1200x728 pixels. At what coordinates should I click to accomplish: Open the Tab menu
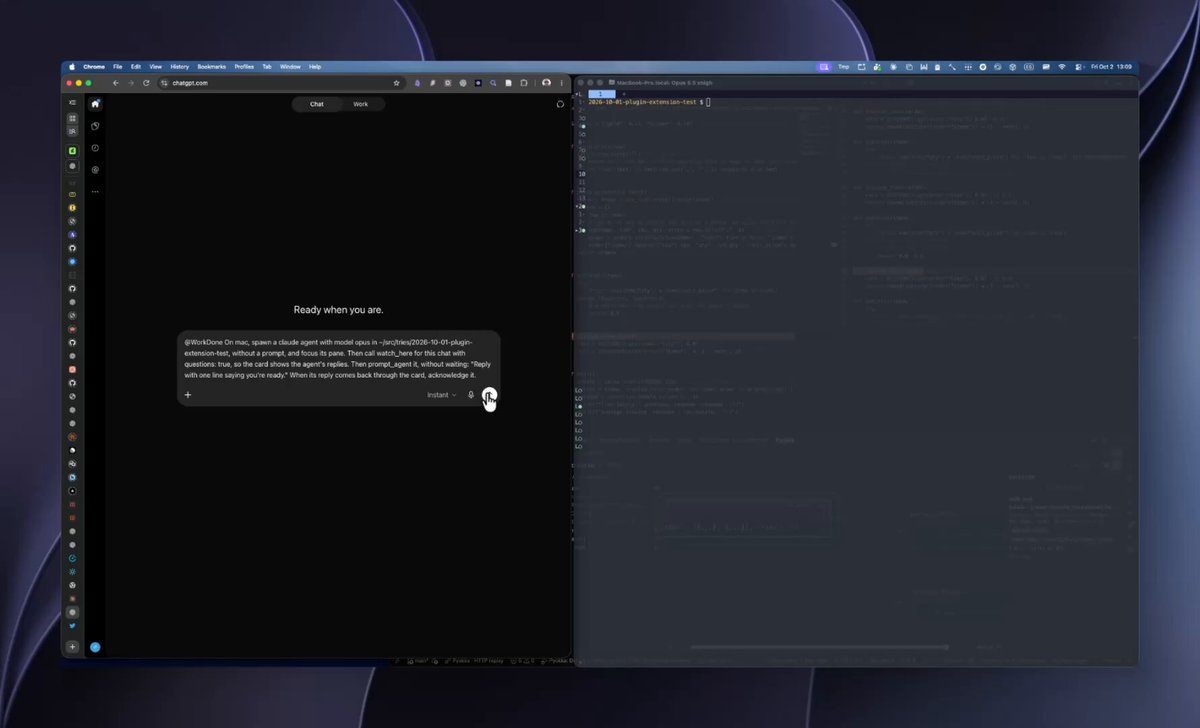click(x=267, y=66)
